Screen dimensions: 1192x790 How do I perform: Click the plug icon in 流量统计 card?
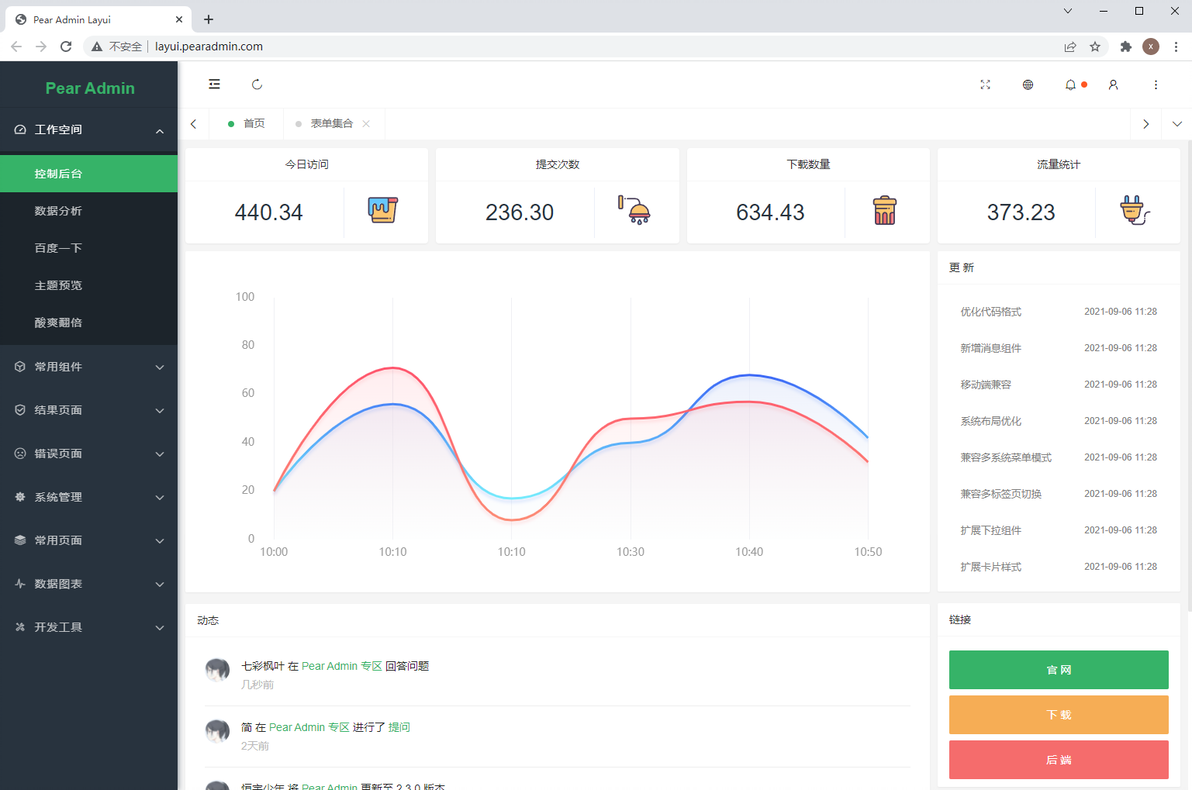pyautogui.click(x=1134, y=211)
